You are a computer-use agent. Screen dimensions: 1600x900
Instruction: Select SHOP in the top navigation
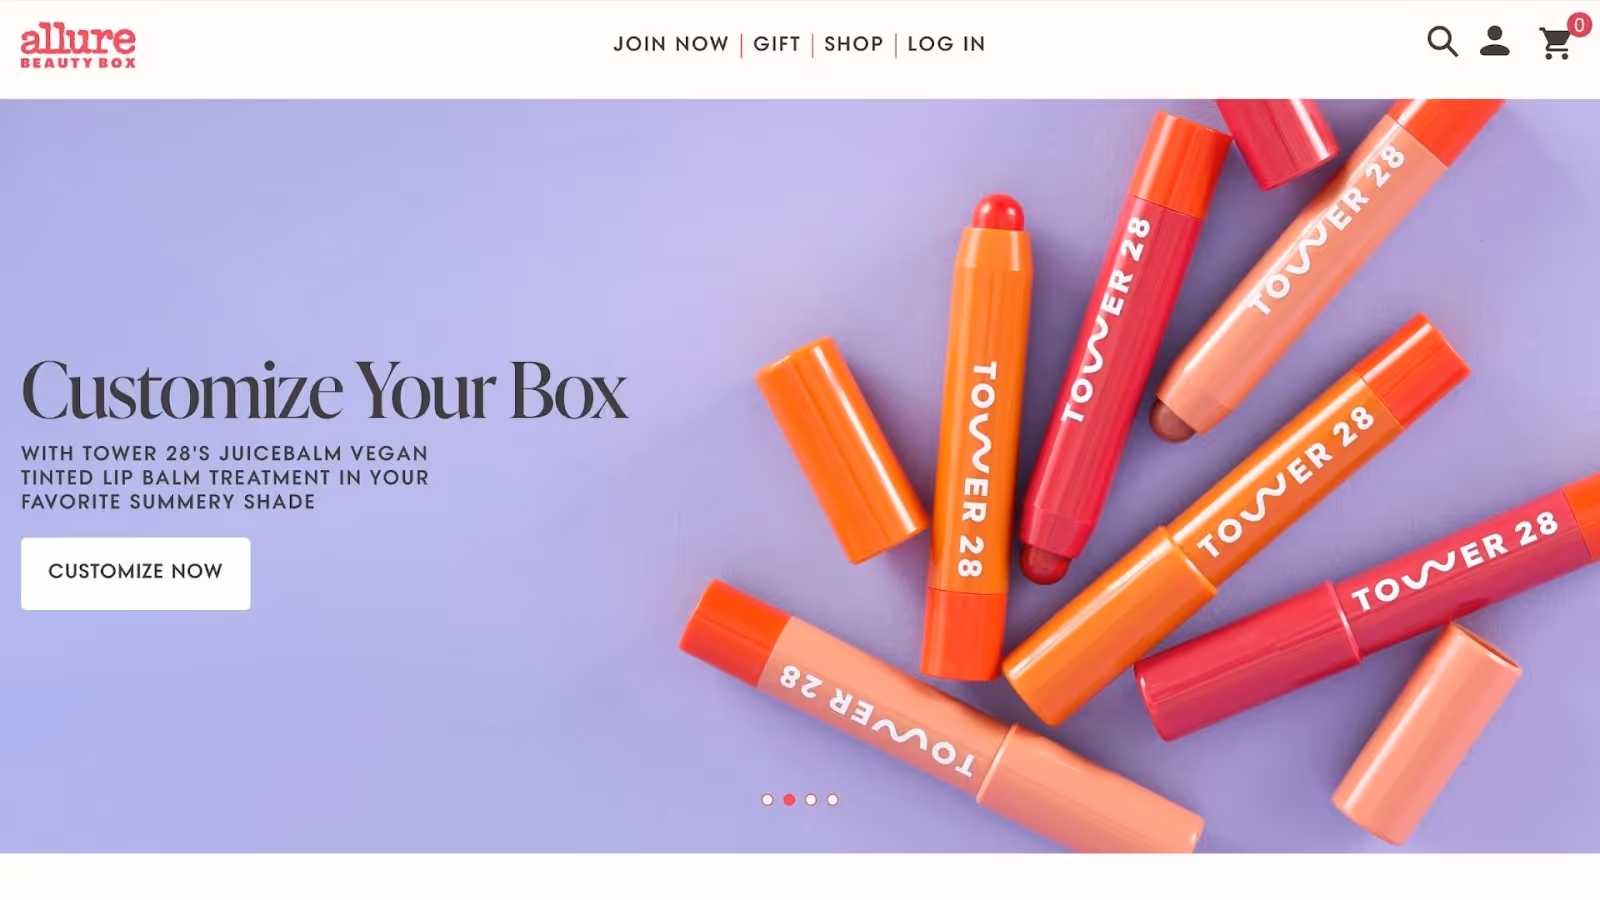[x=854, y=44]
